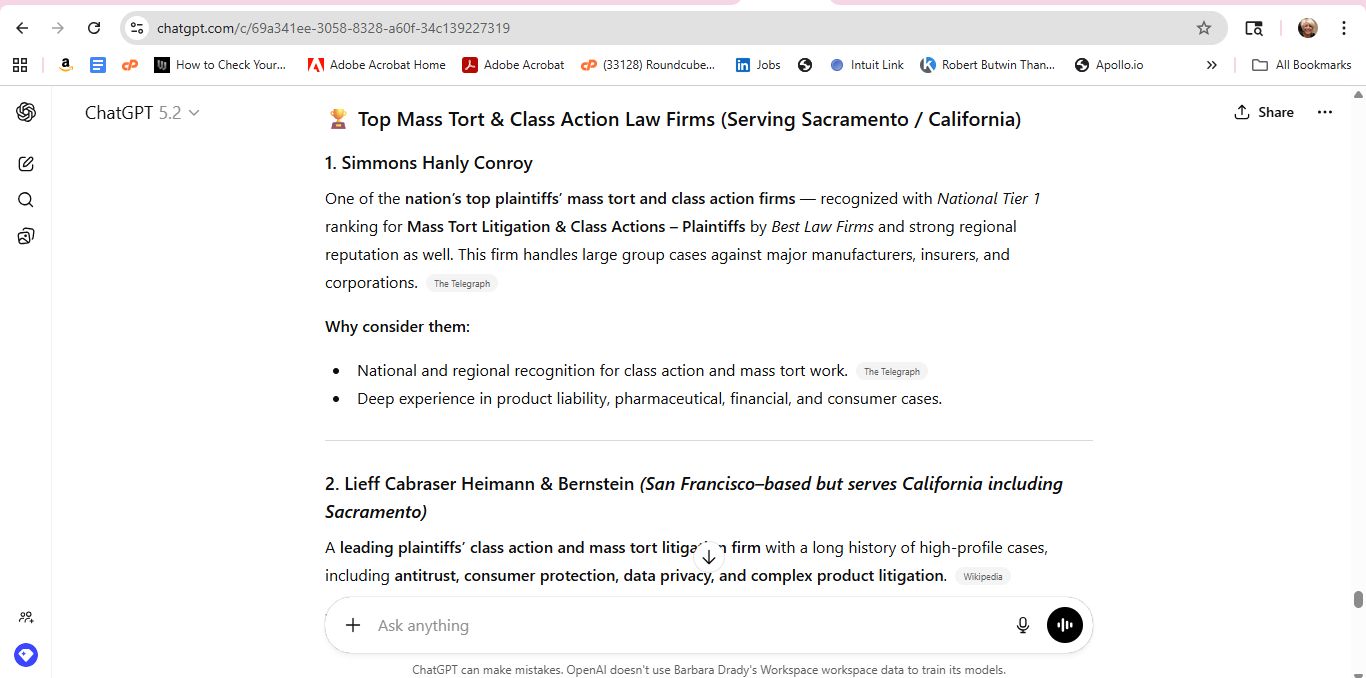The image size is (1366, 678).
Task: Reload the page with the refresh icon
Action: 94,28
